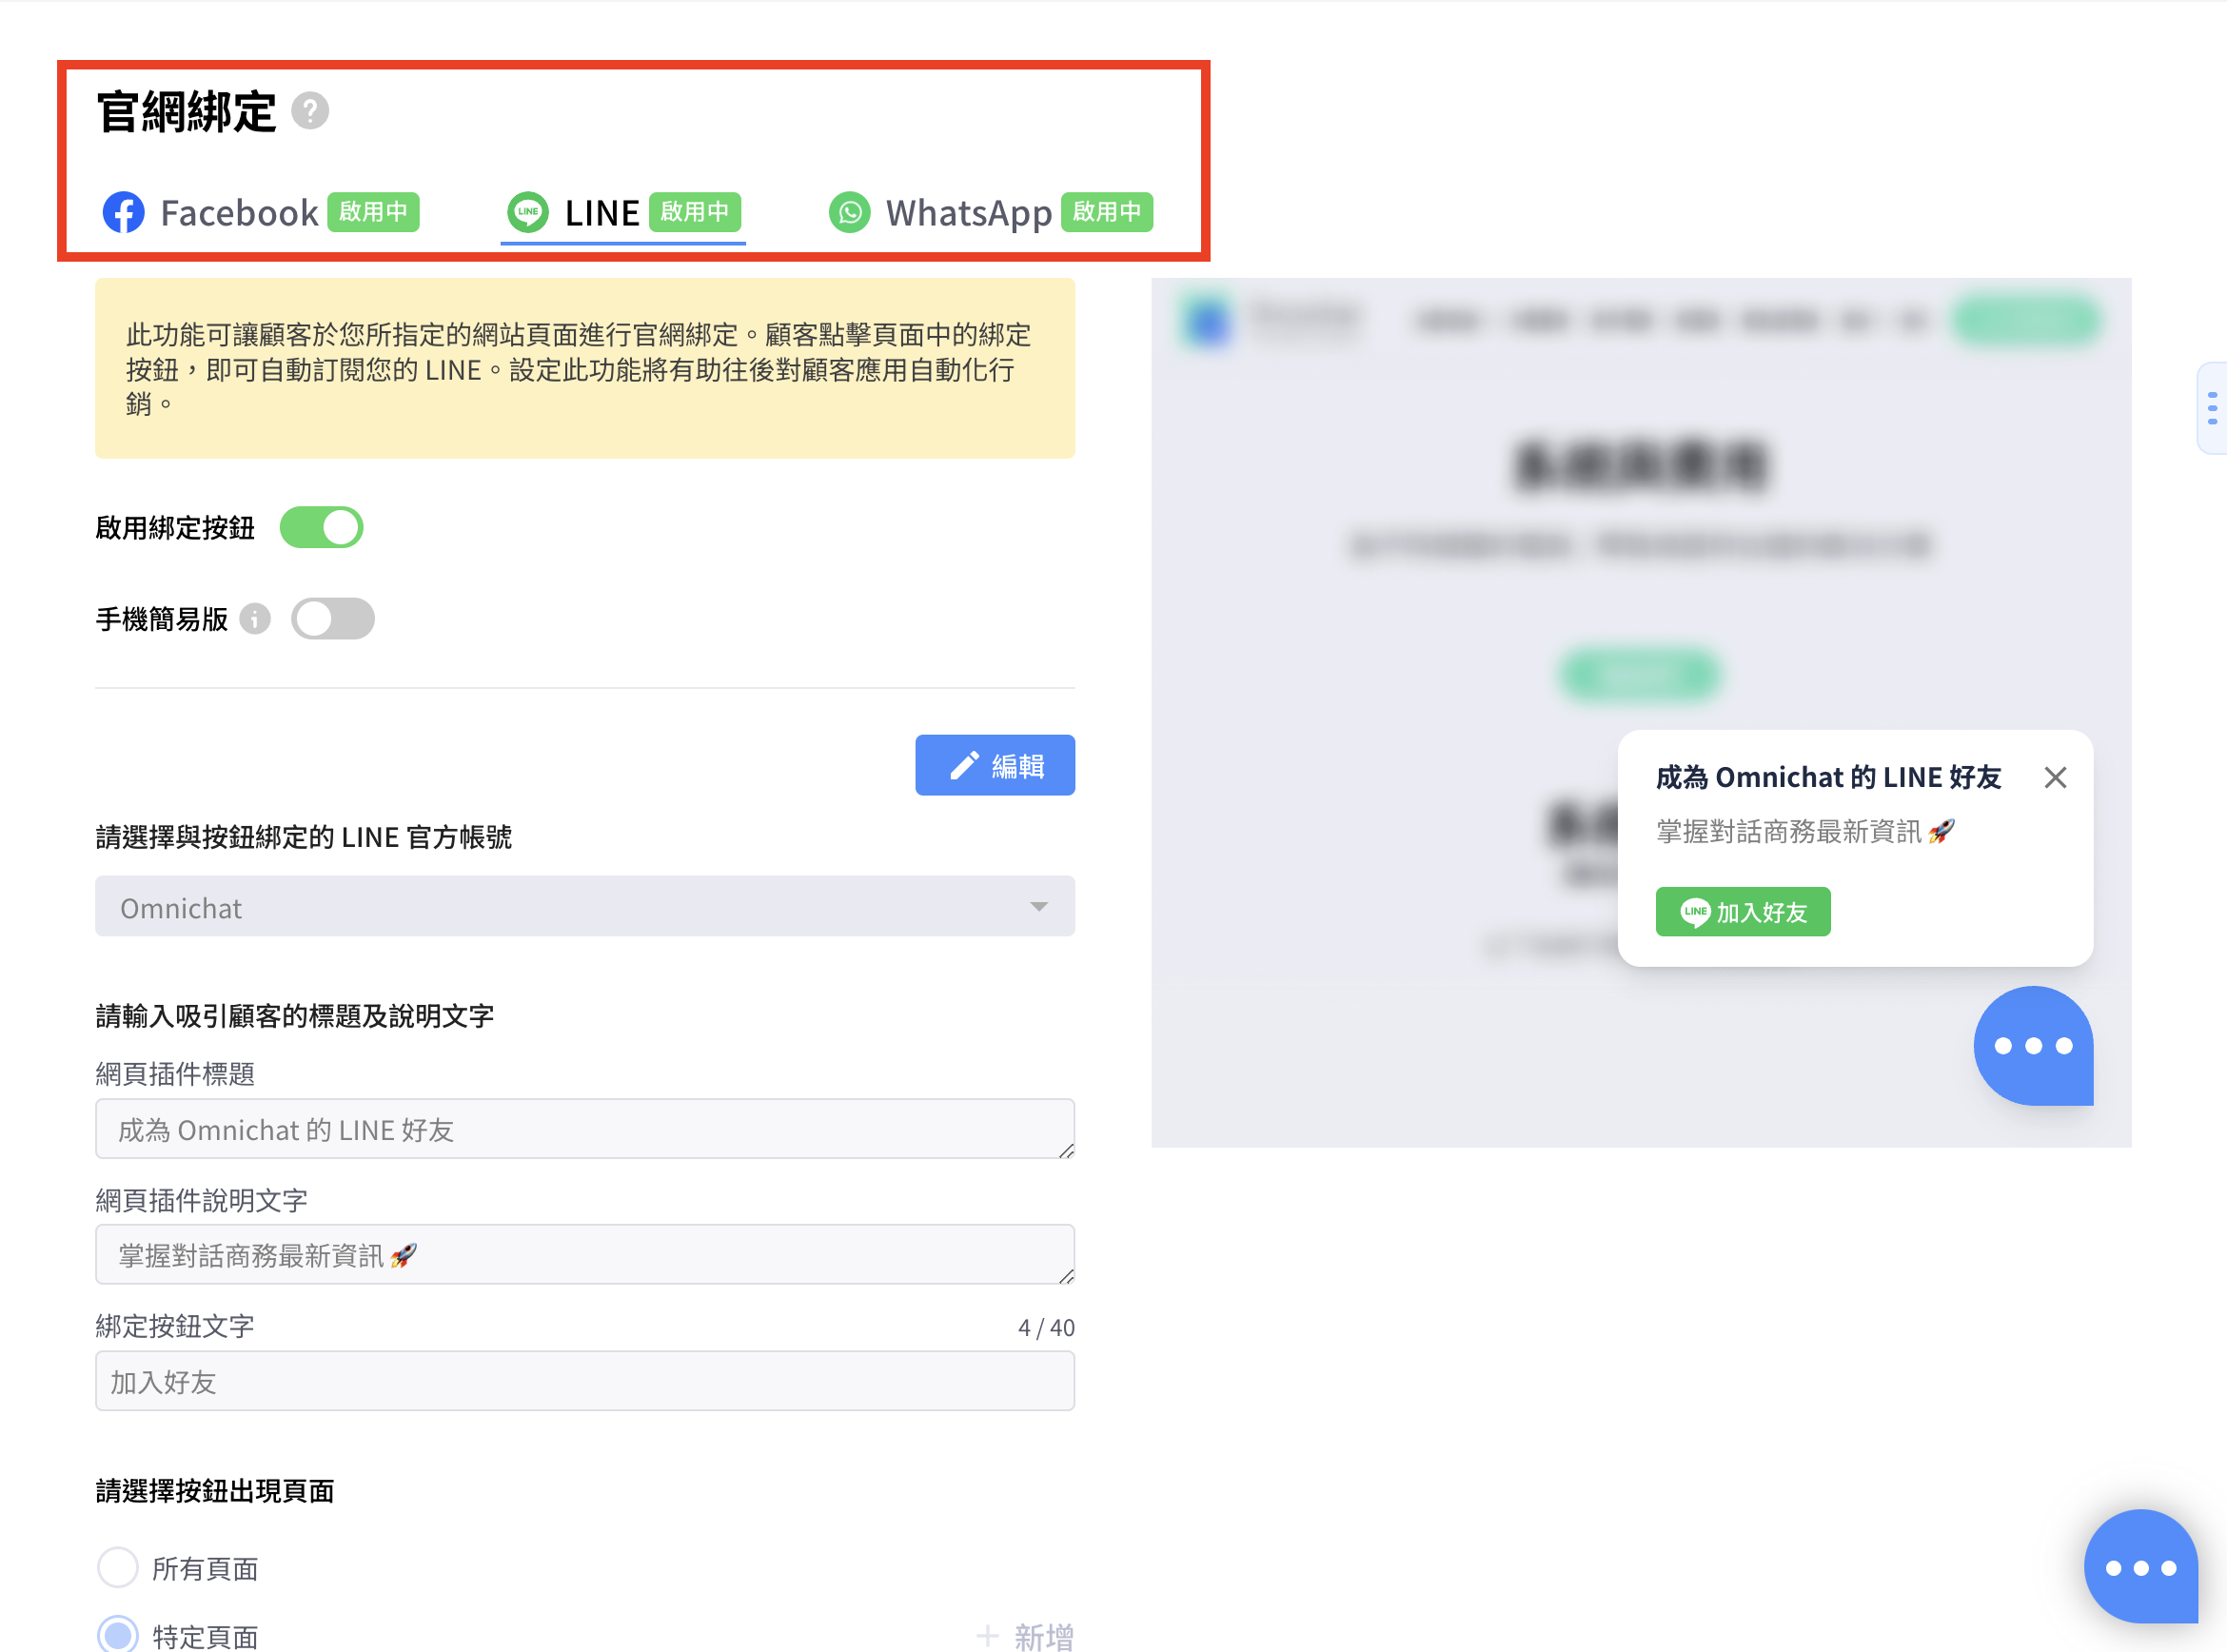The height and width of the screenshot is (1652, 2227).
Task: Click the help question mark beside 官網綁定
Action: [310, 111]
